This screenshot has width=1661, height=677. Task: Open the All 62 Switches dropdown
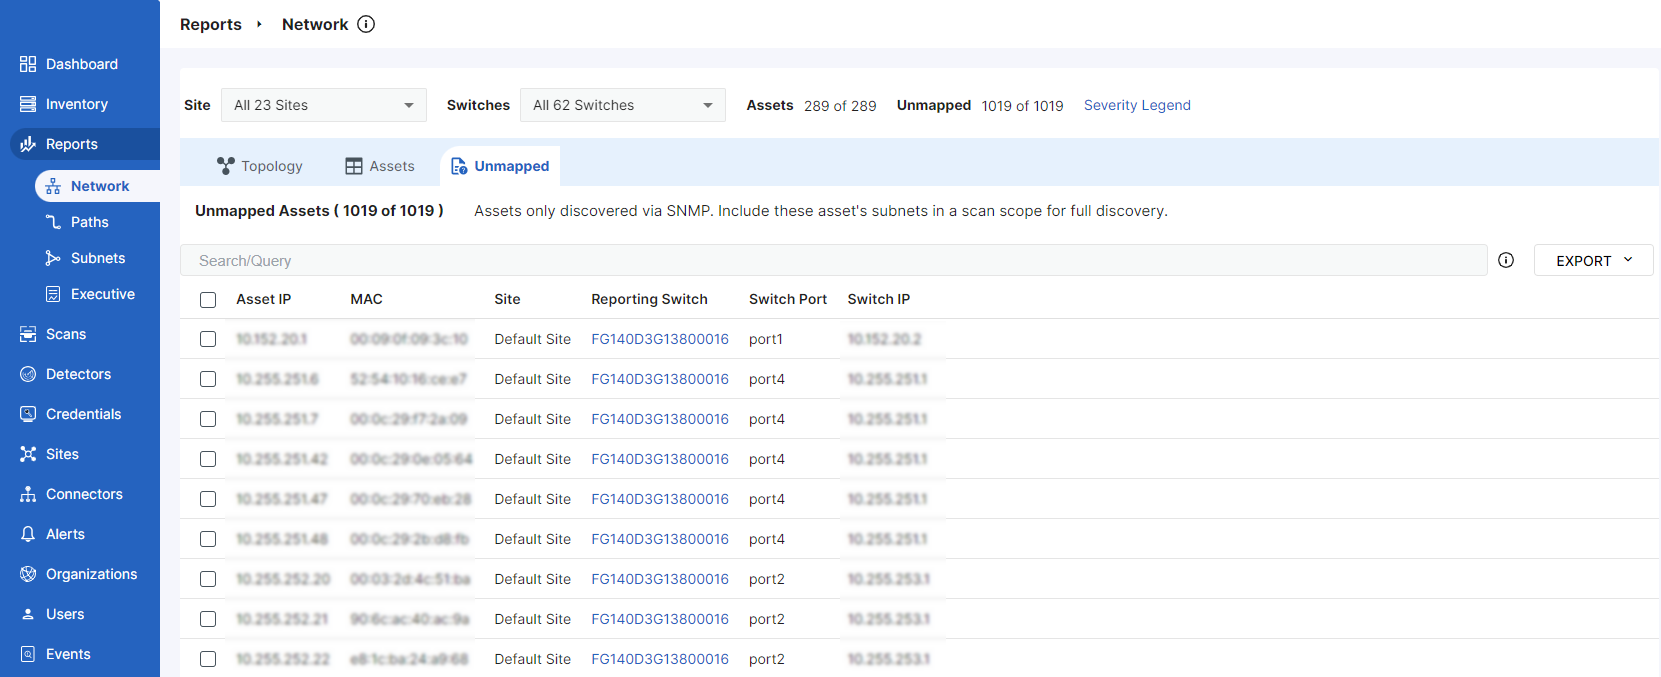pyautogui.click(x=622, y=105)
